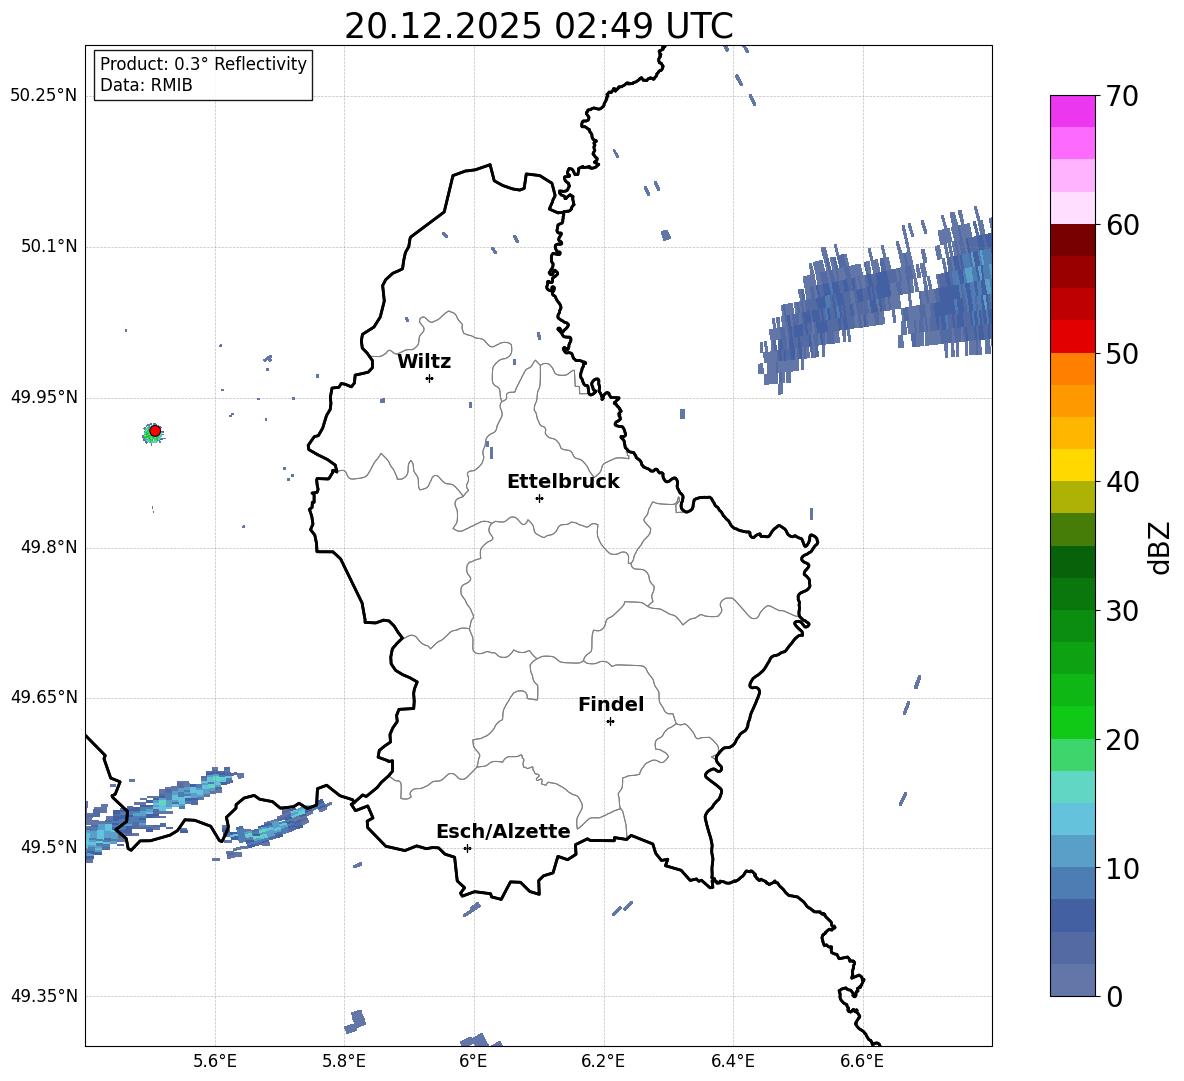Click the Data: RMIB text
1184x1081 pixels.
click(x=146, y=85)
